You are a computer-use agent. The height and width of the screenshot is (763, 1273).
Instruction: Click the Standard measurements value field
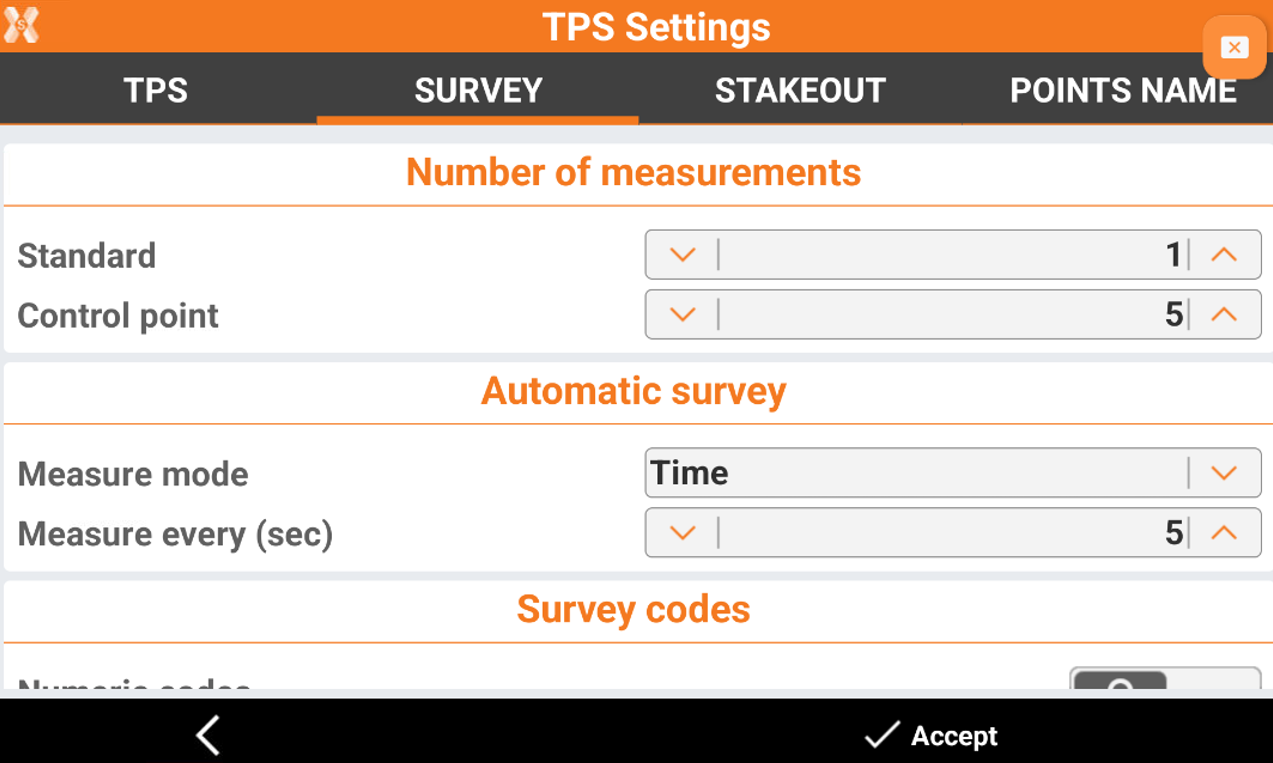click(x=953, y=255)
